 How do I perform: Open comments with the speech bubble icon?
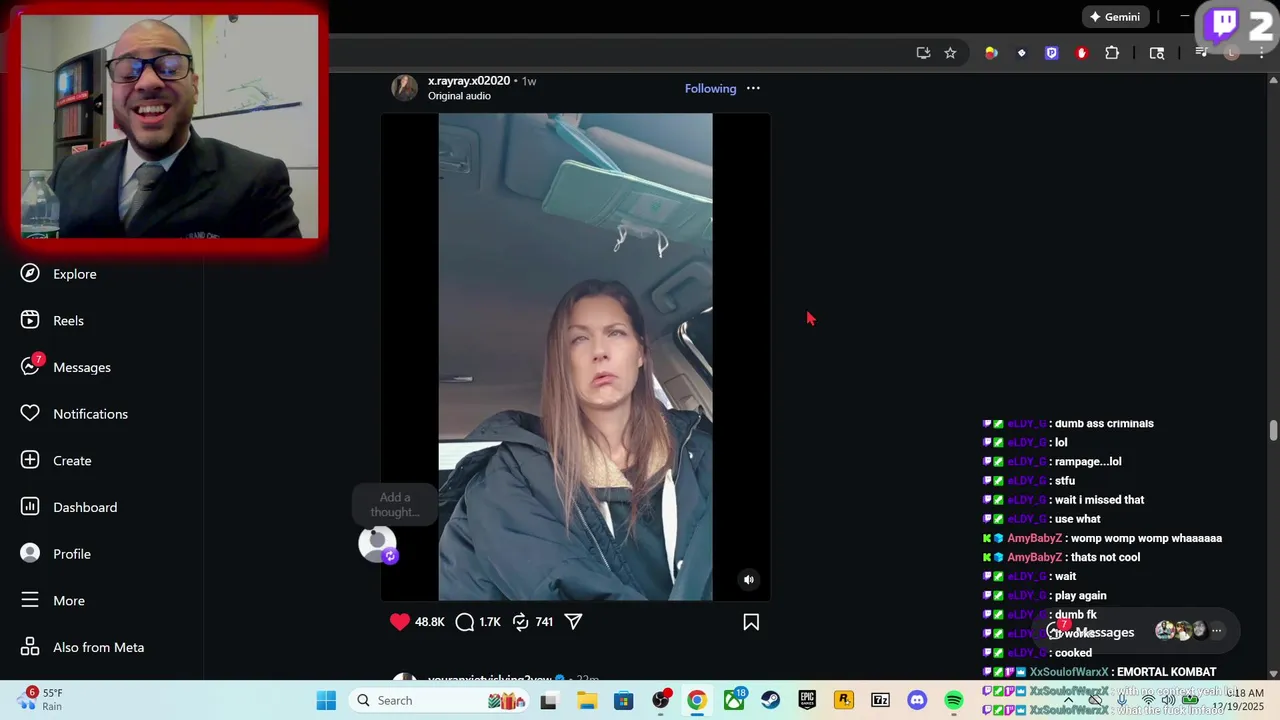pyautogui.click(x=465, y=622)
